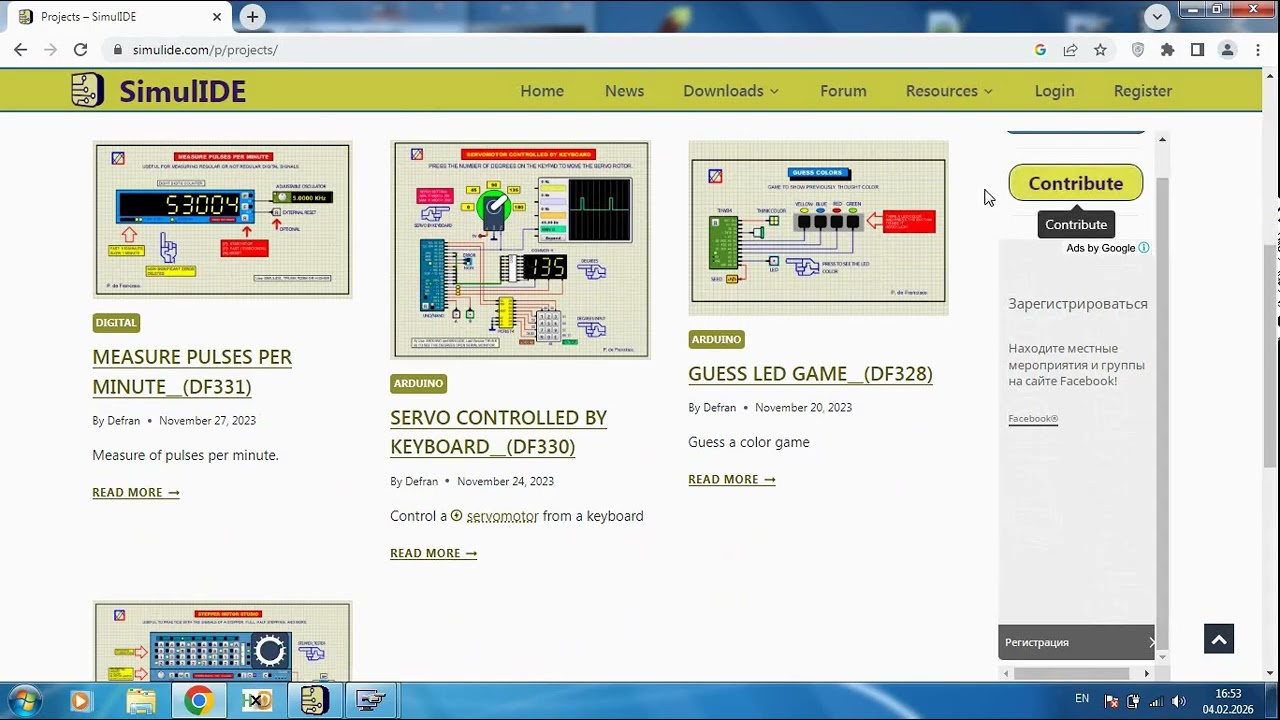Select the ARDUINO tag above Servo Controlled
Screen dimensions: 1280x720
click(418, 383)
